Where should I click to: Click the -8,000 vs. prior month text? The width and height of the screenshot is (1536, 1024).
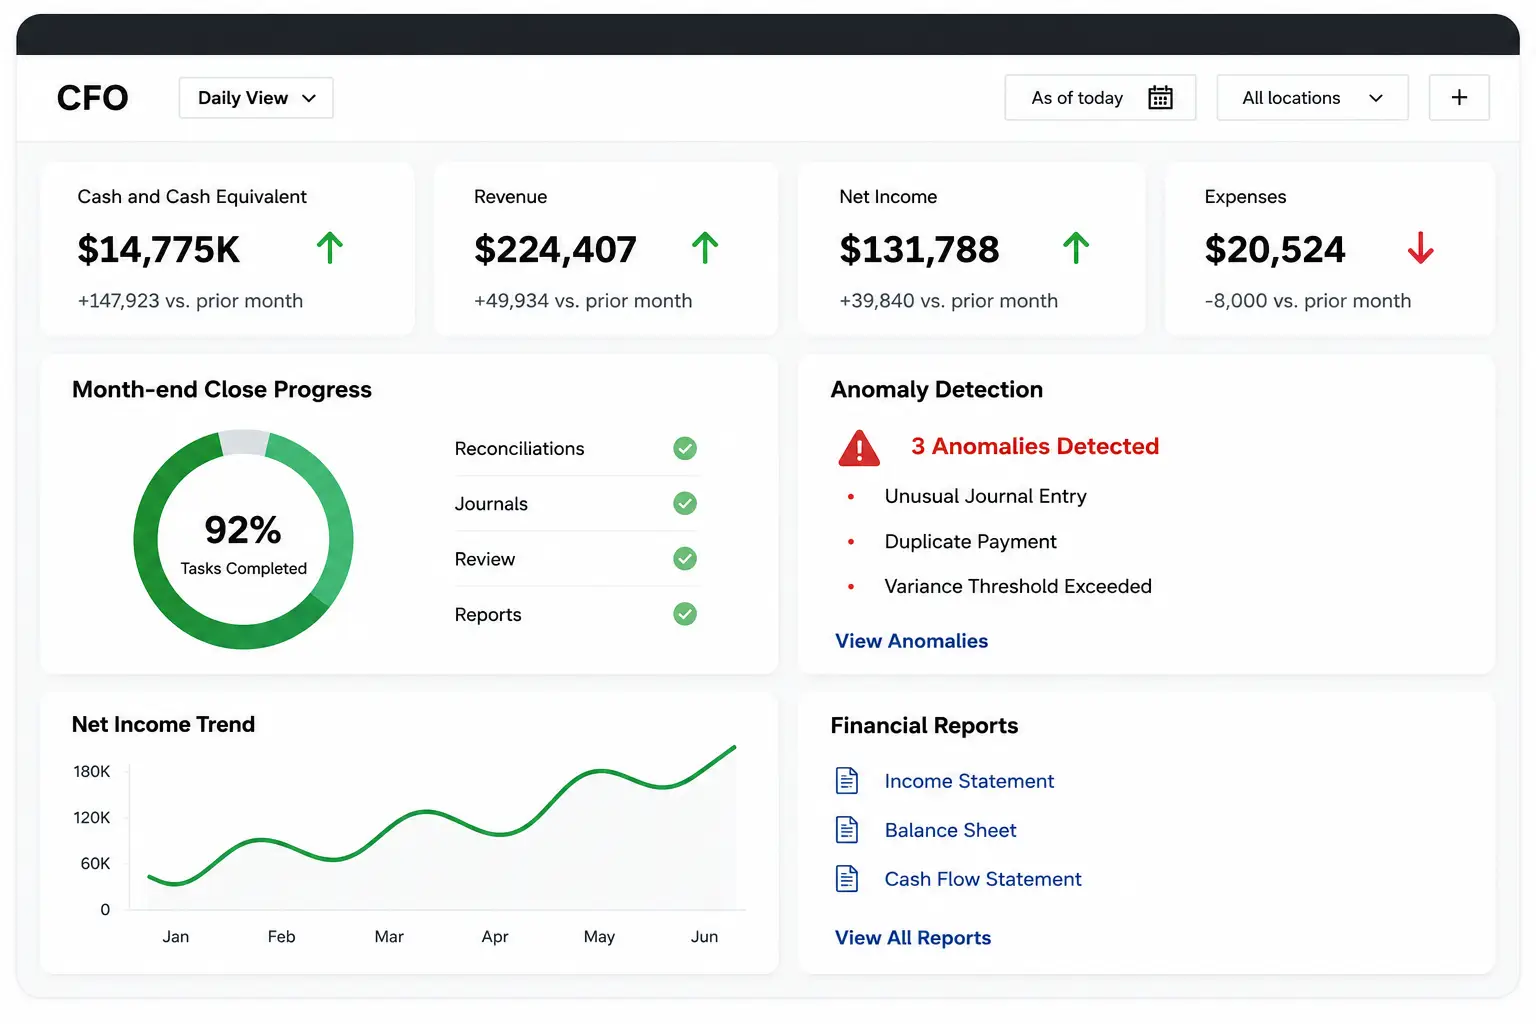[1308, 301]
